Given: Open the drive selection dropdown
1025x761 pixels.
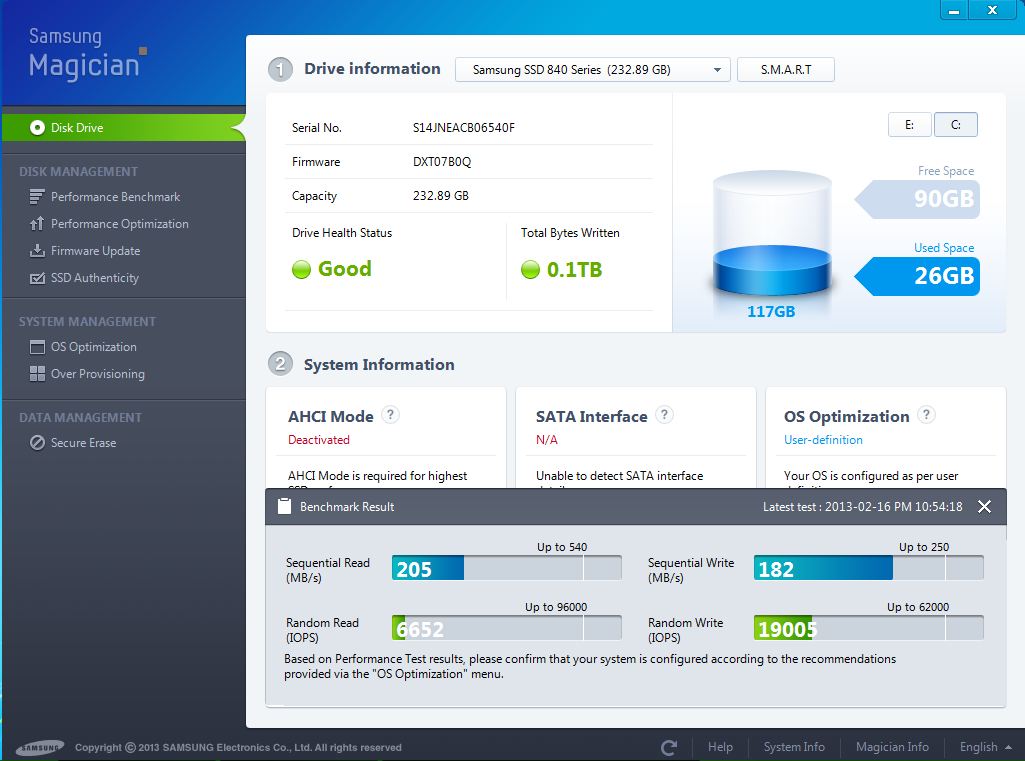Looking at the screenshot, I should 592,69.
